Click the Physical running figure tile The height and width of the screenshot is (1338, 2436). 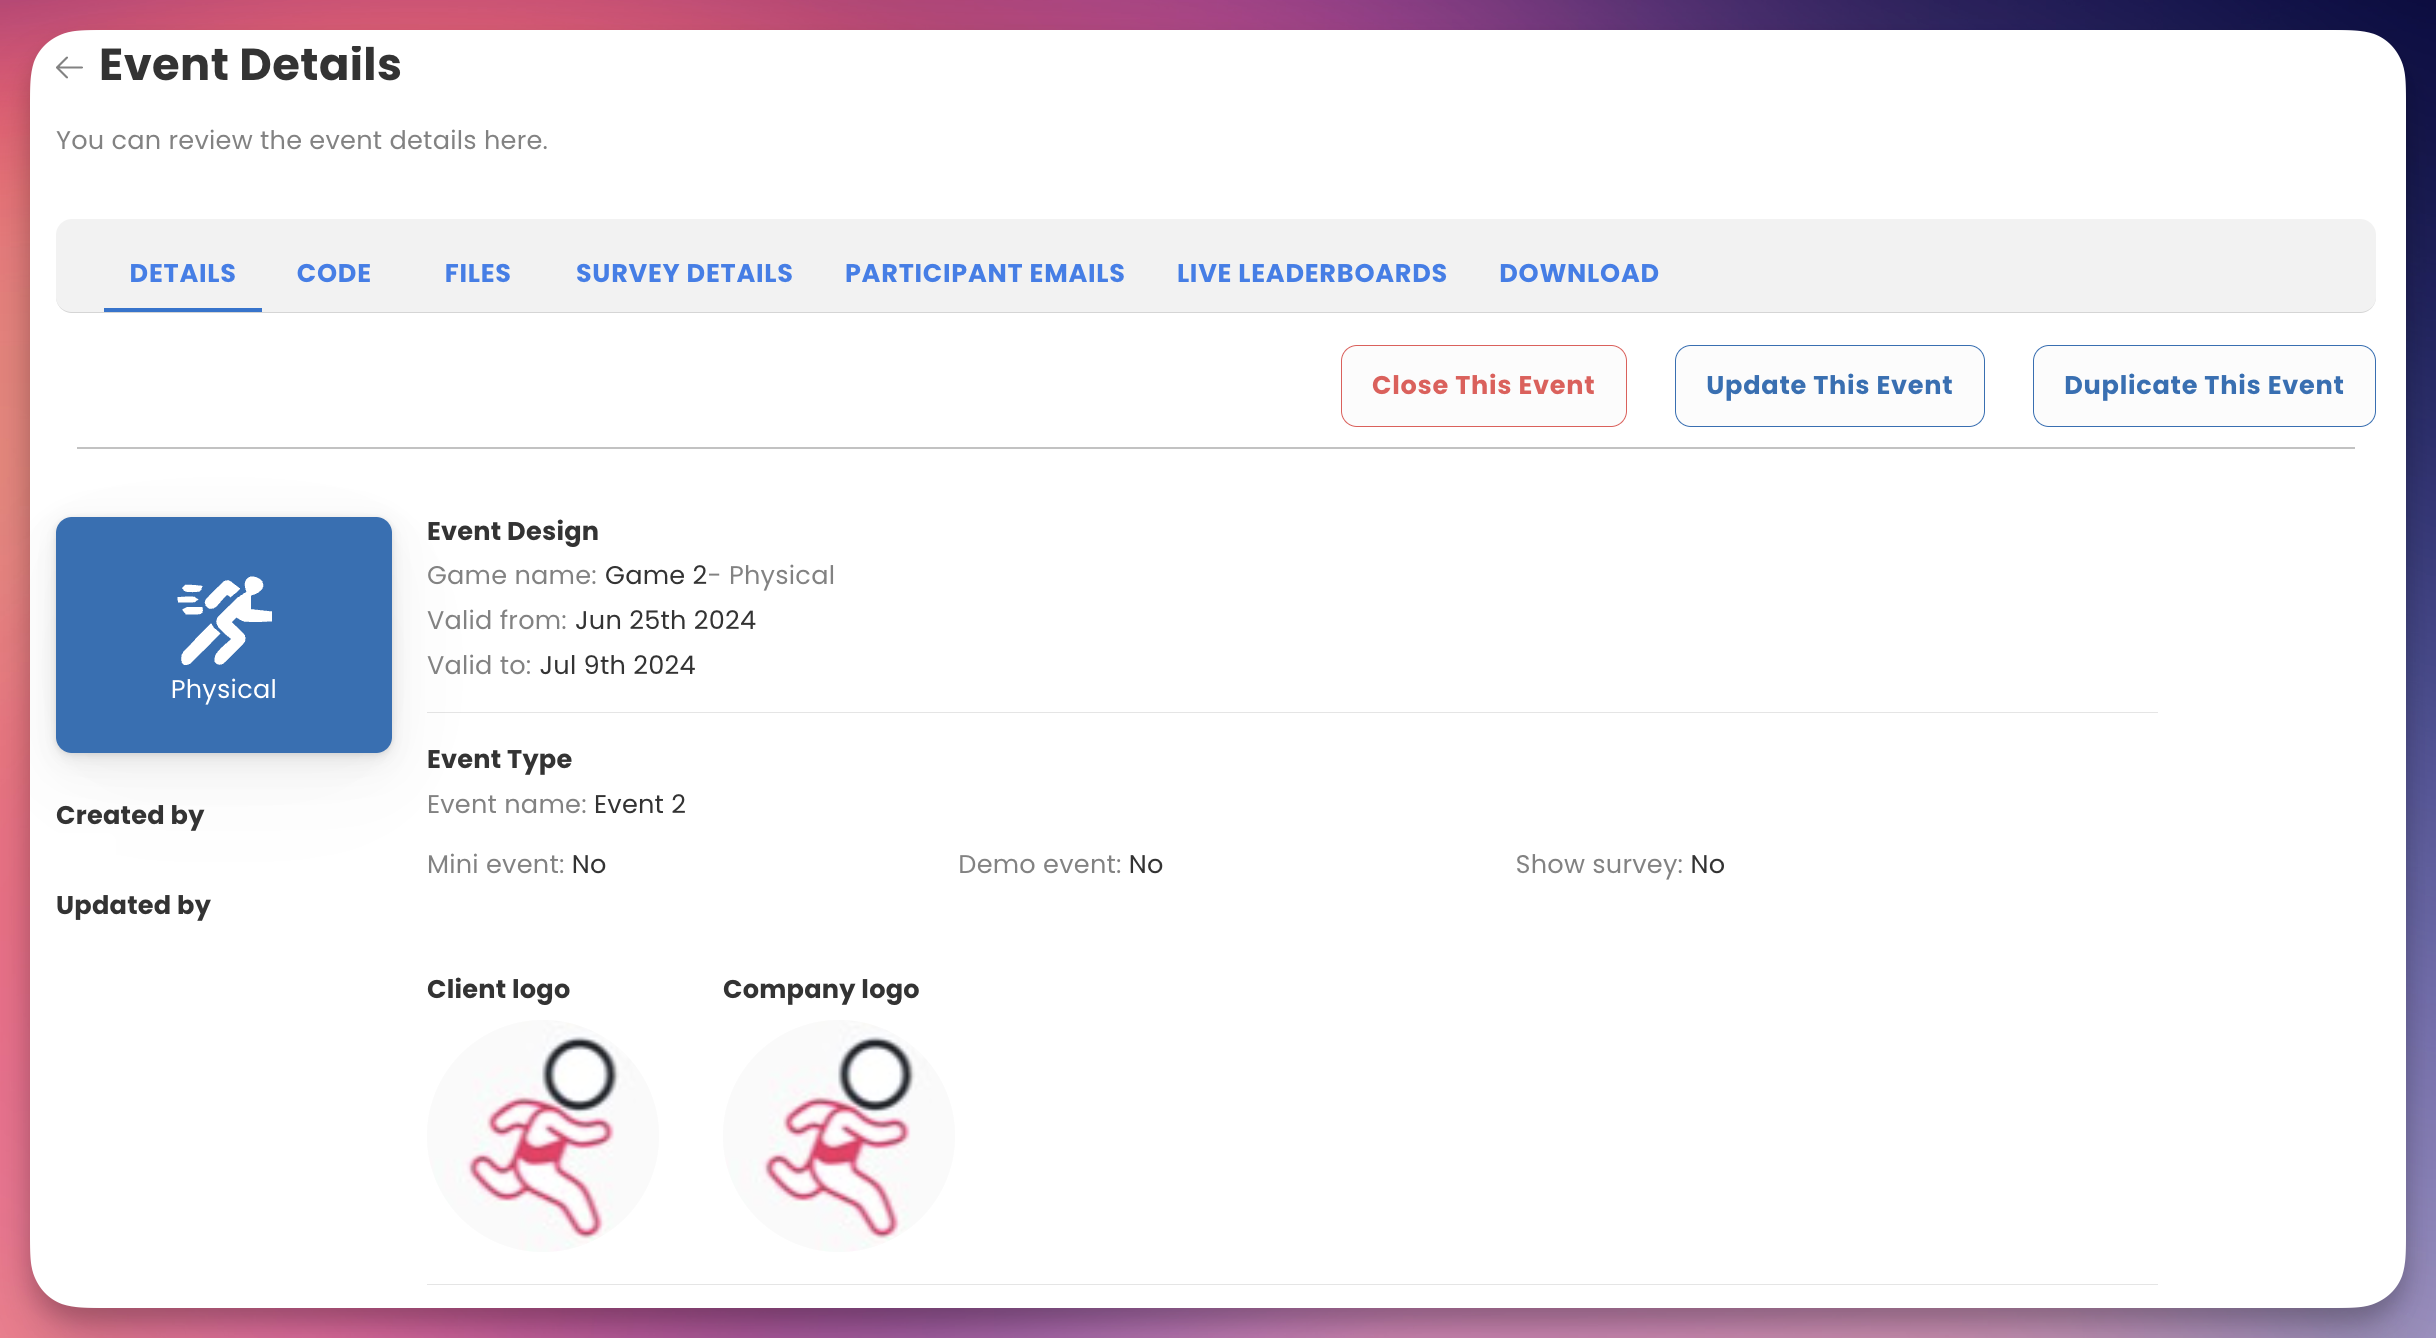224,634
